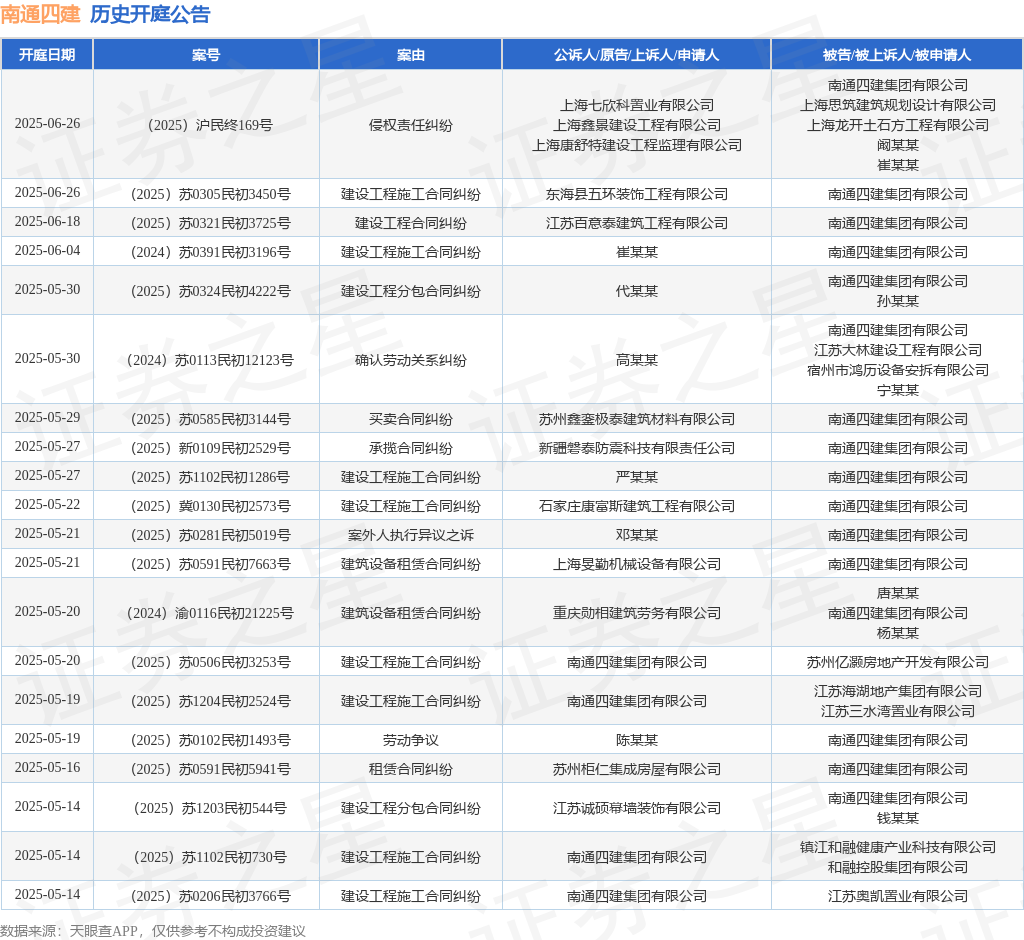Select the title 南通四建
The image size is (1024, 940).
coord(40,14)
